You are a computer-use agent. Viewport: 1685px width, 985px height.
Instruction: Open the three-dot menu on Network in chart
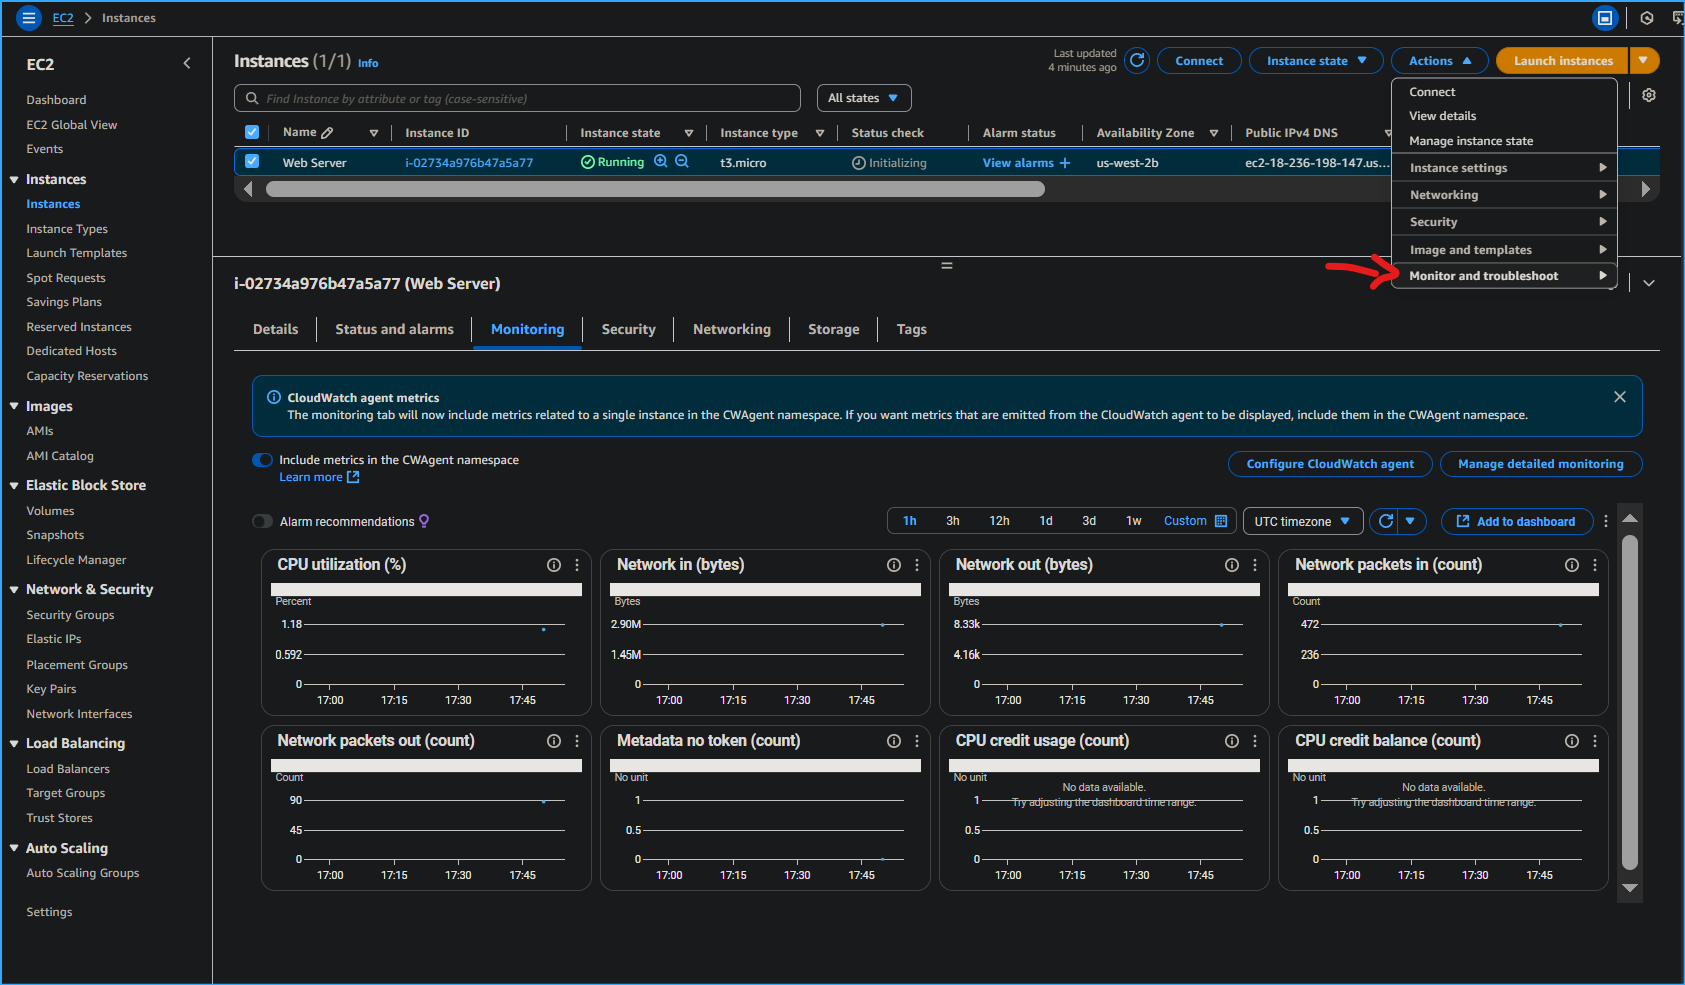click(x=916, y=564)
